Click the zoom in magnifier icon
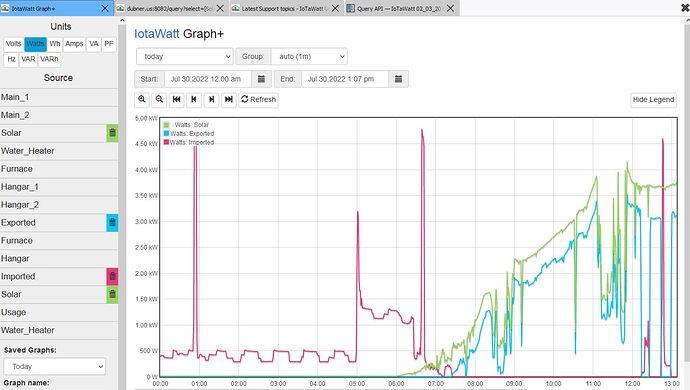The image size is (690, 390). click(x=142, y=99)
